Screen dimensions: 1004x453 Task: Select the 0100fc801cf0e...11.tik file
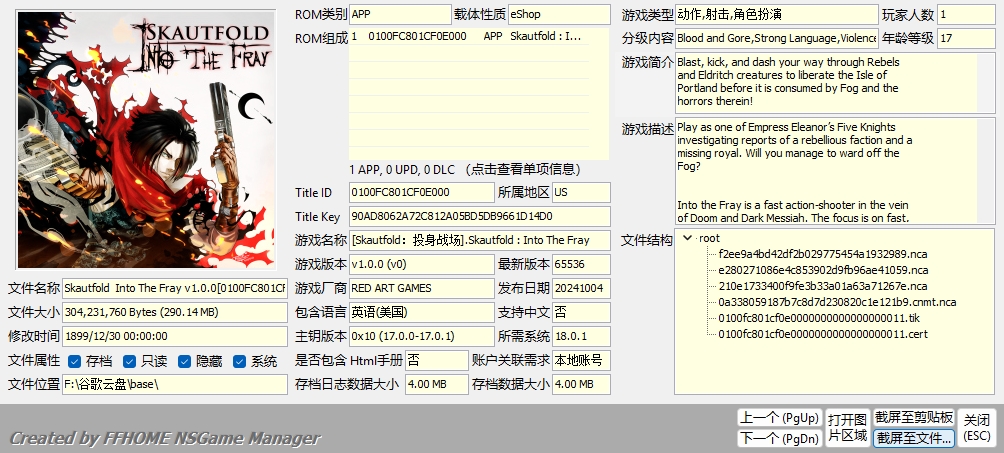[819, 318]
